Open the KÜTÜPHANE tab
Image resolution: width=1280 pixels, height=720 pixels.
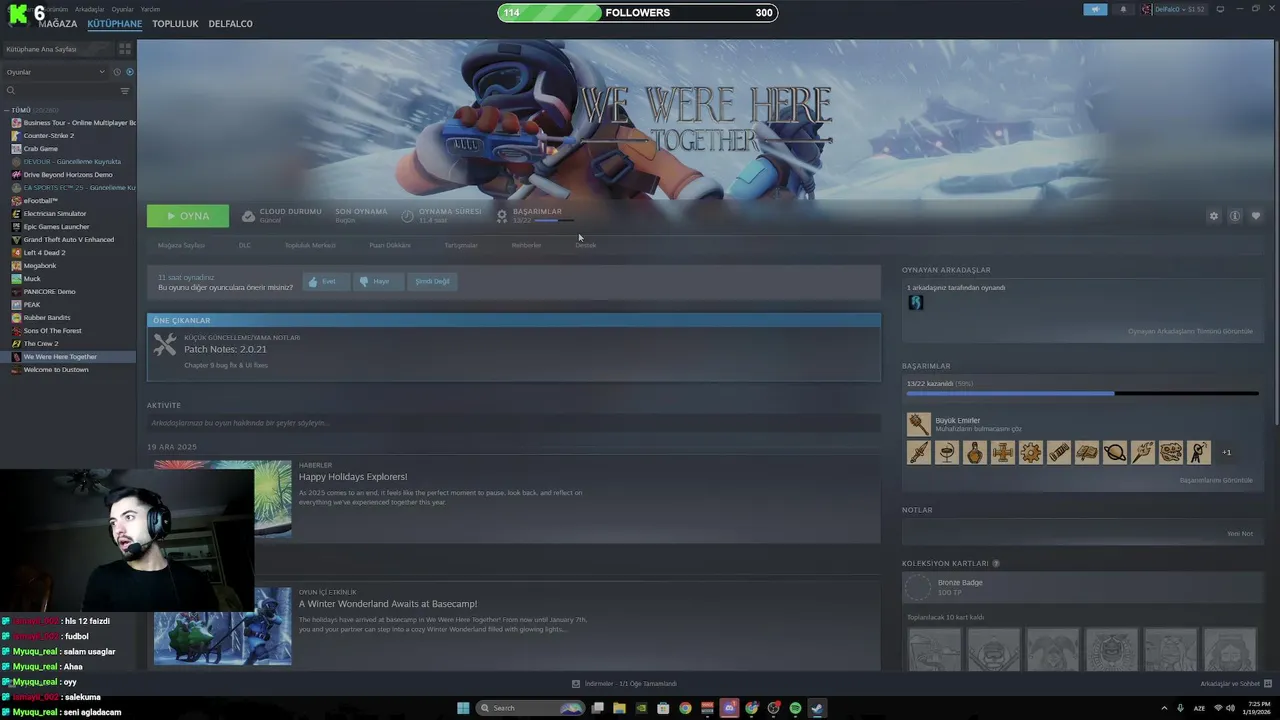[x=115, y=24]
